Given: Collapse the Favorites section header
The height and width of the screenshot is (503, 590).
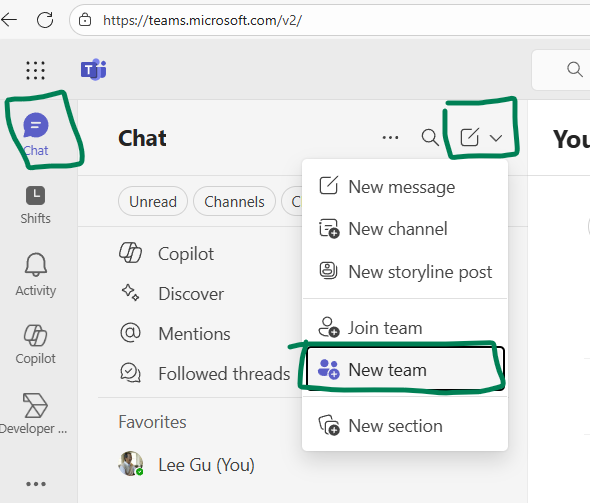Looking at the screenshot, I should click(x=152, y=422).
